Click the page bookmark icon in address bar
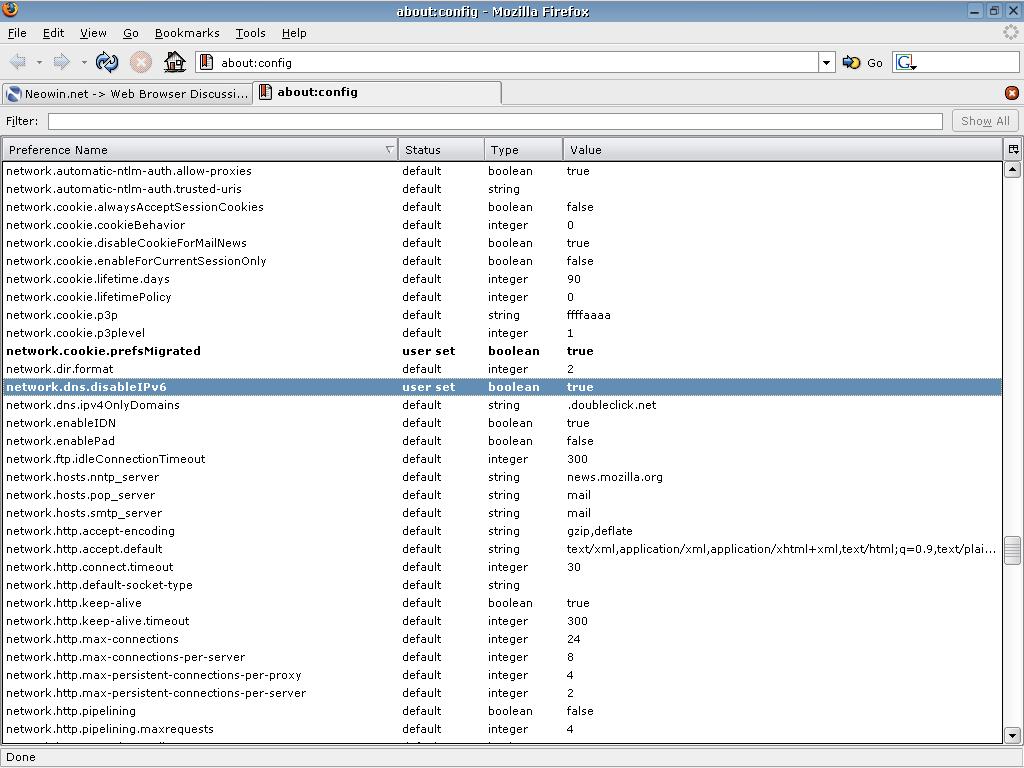The width and height of the screenshot is (1024, 768). (207, 62)
